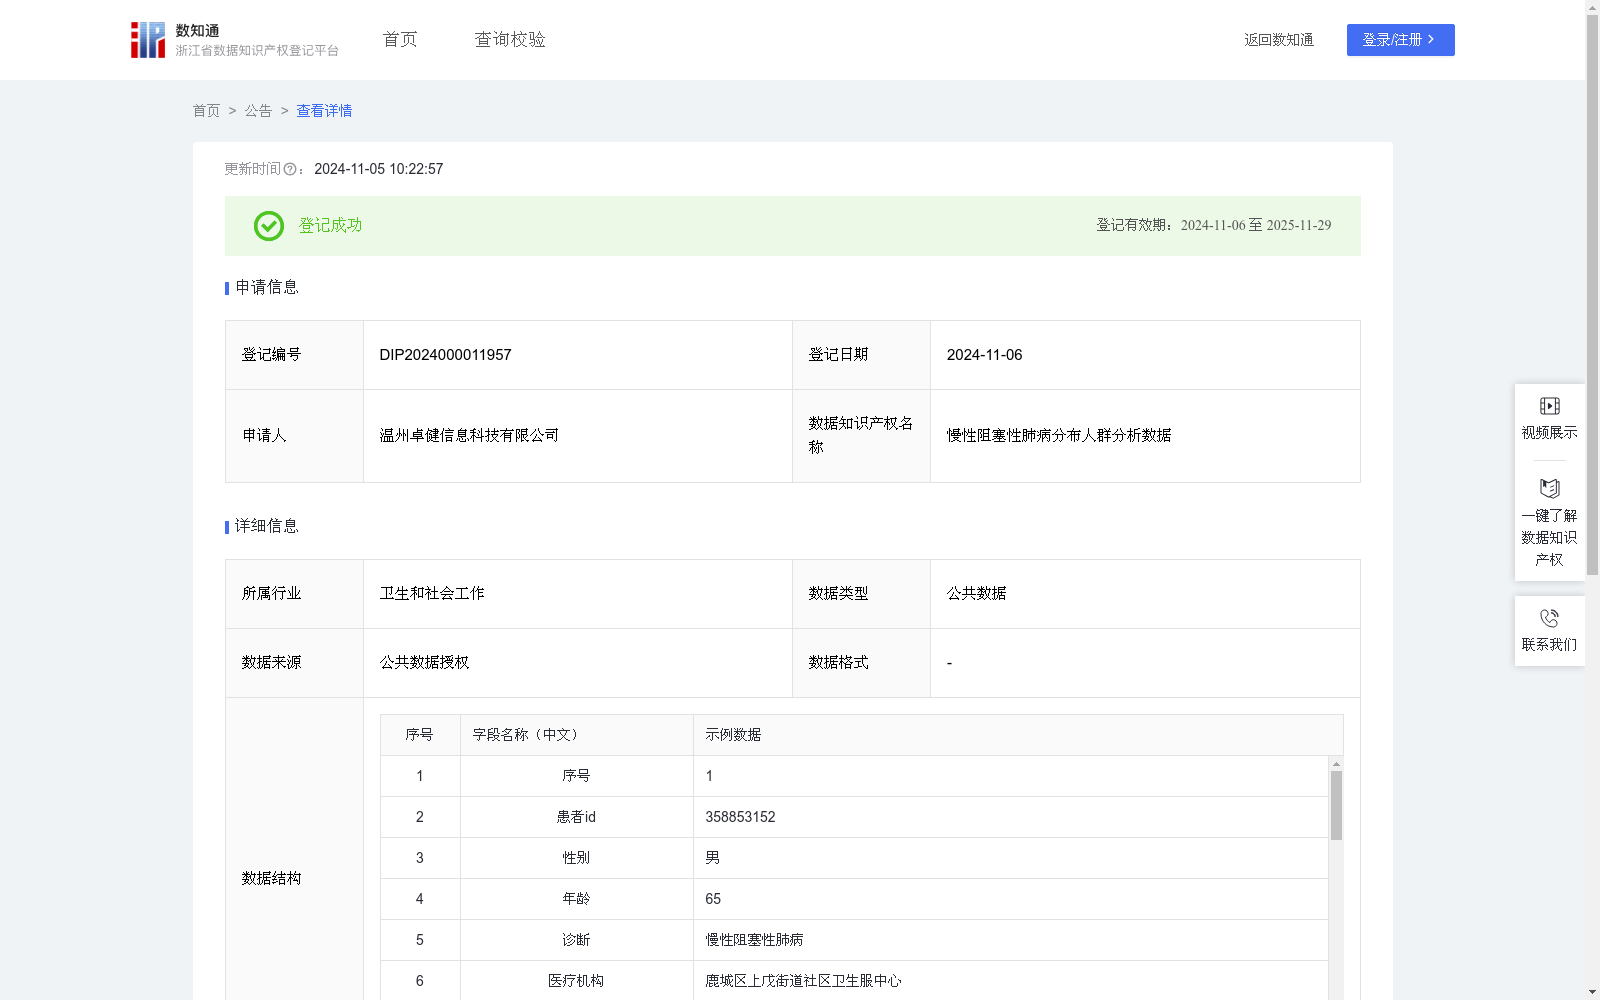Click 公告 in the breadcrumb
This screenshot has width=1600, height=1000.
point(258,111)
